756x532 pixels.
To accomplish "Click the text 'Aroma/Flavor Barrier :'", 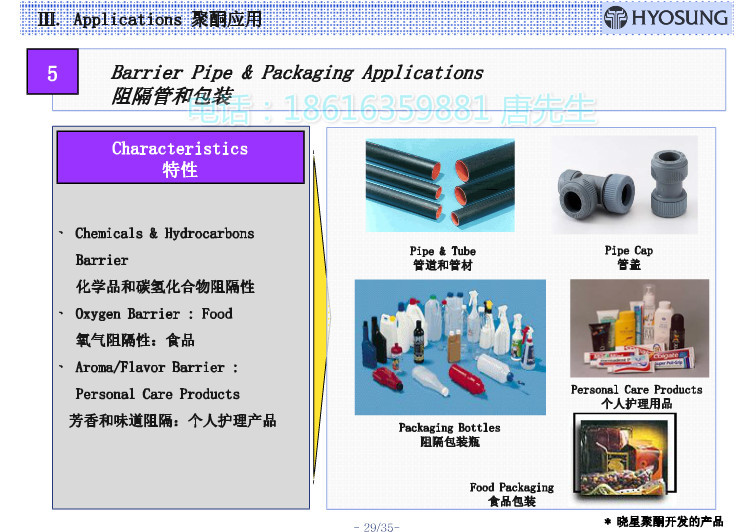I will pos(157,367).
